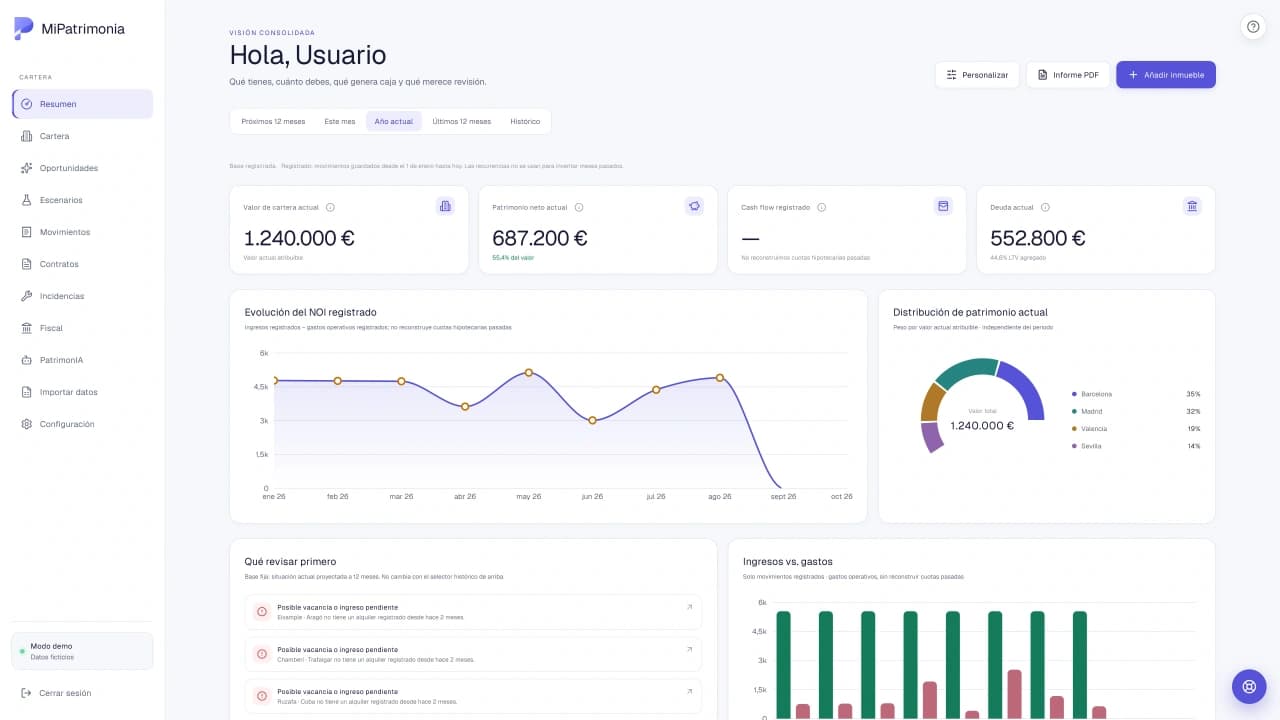
Task: Select the Próximos 12 meses period tab
Action: 273,121
